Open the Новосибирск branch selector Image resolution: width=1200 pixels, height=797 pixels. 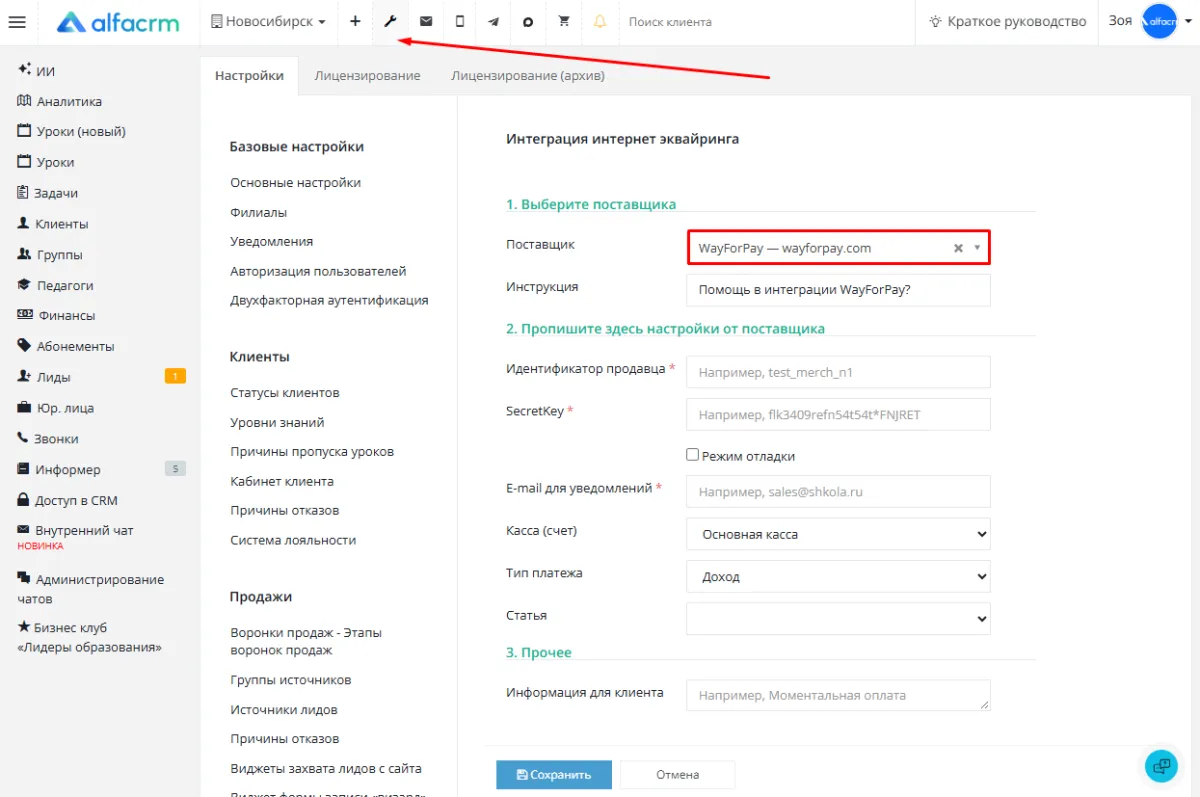coord(269,21)
